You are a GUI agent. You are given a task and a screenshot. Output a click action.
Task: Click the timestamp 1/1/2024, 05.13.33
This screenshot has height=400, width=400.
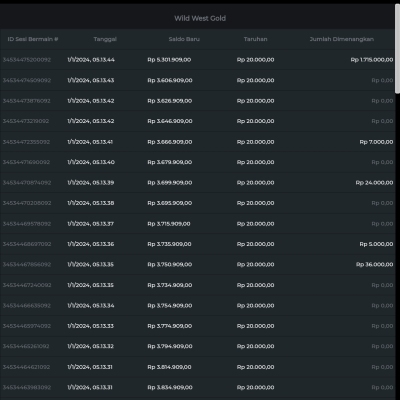coord(90,326)
